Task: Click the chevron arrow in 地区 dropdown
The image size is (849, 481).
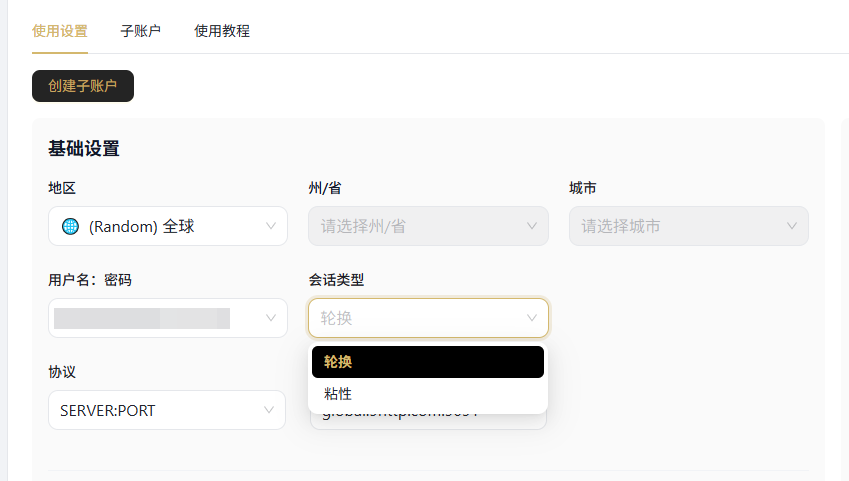Action: (271, 226)
